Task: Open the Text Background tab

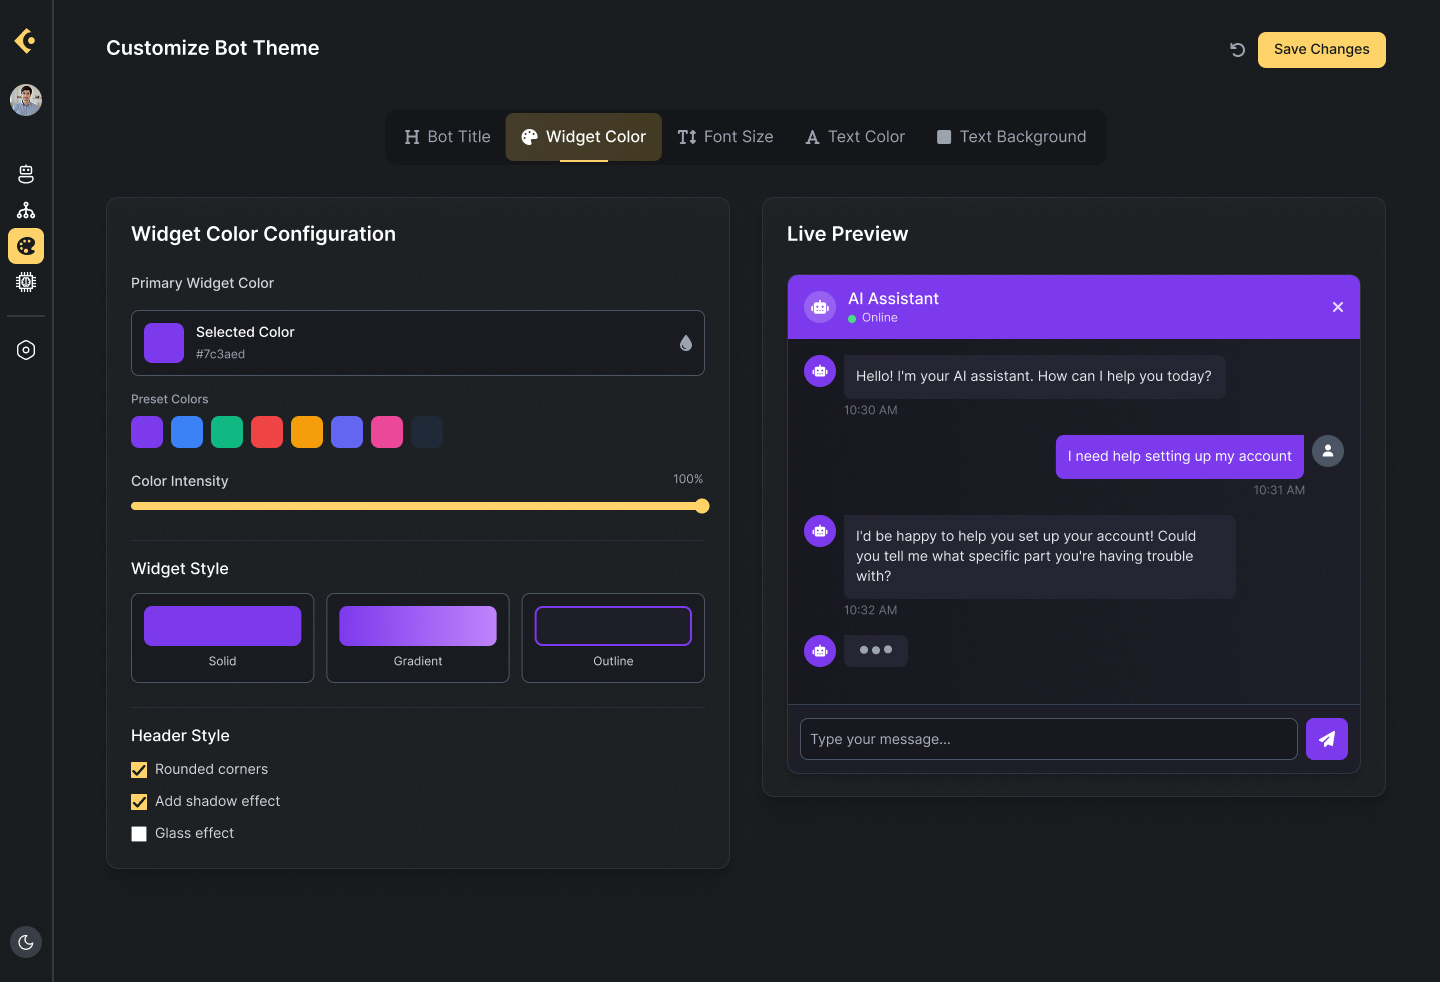Action: tap(1011, 137)
